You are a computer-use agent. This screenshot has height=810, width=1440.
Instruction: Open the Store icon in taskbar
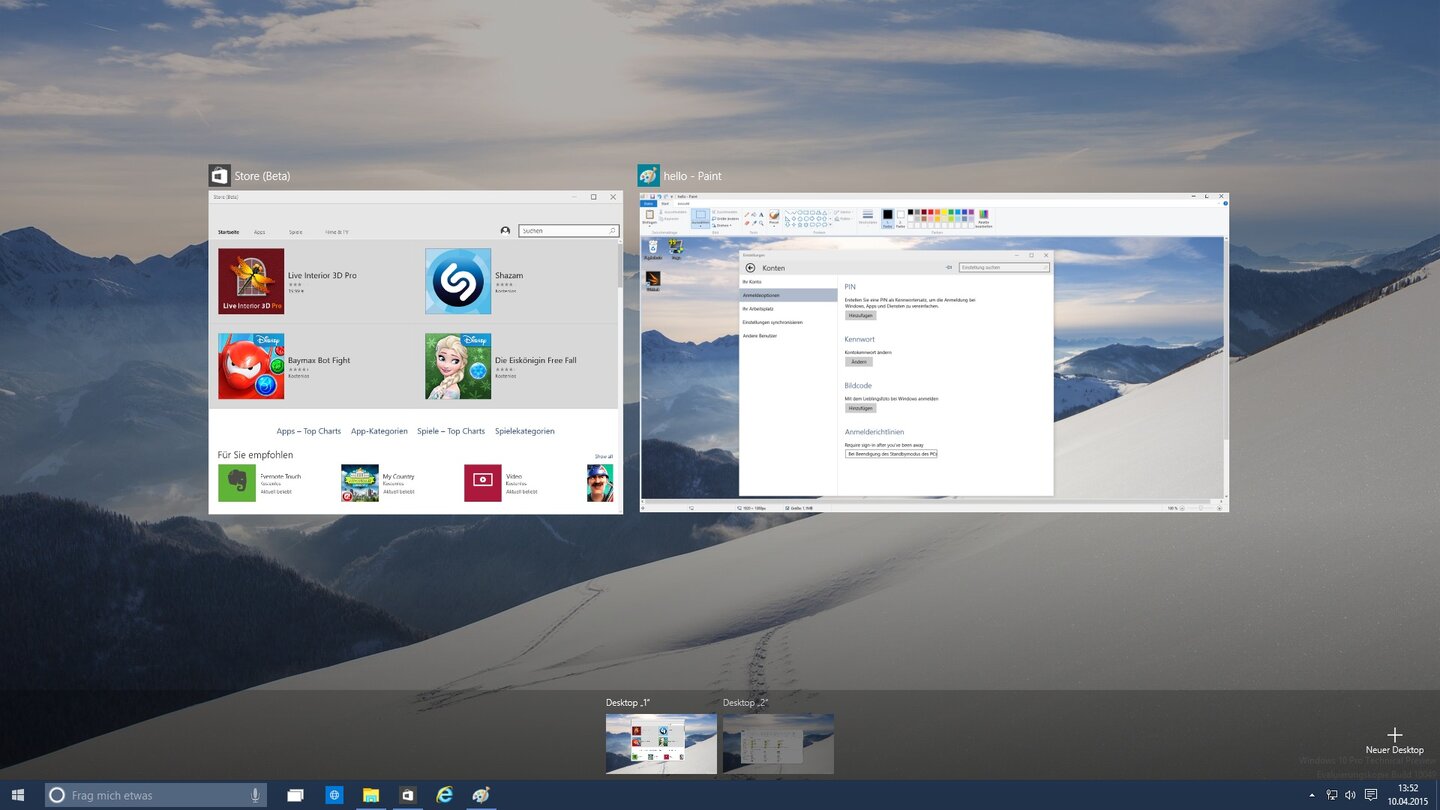pos(408,795)
